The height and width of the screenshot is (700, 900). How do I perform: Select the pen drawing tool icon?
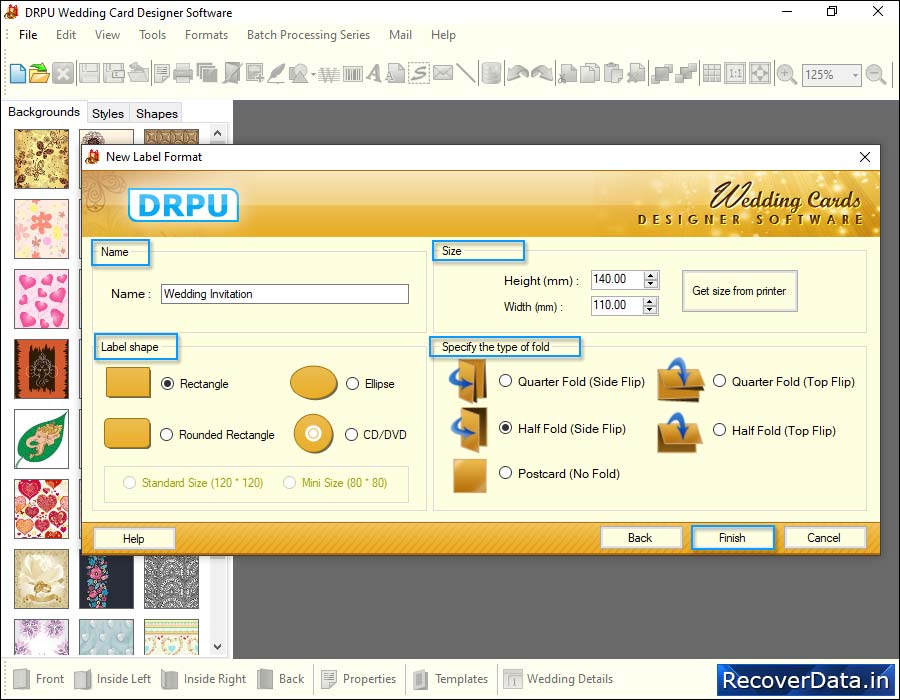click(276, 74)
